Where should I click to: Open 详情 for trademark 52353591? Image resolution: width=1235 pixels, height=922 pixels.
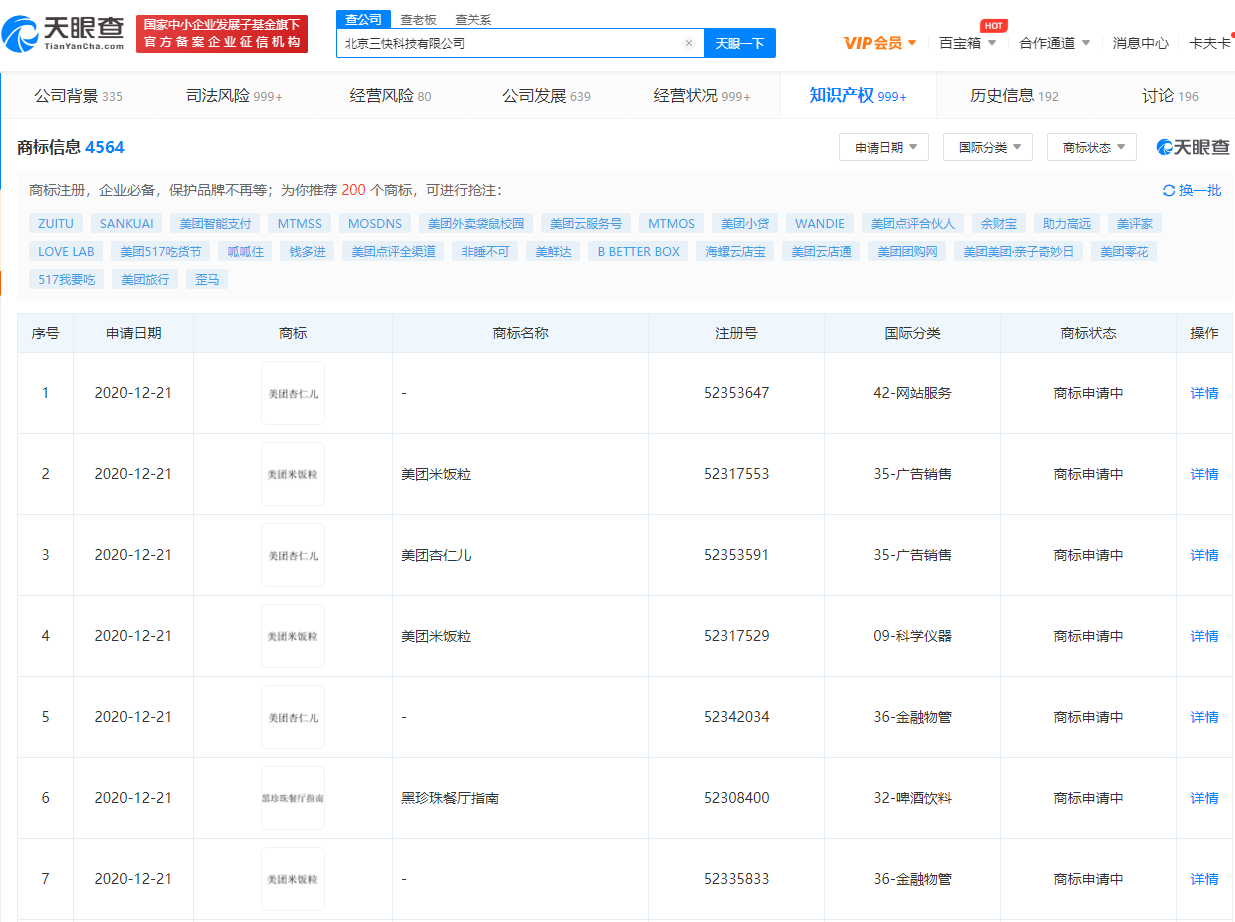pos(1204,555)
